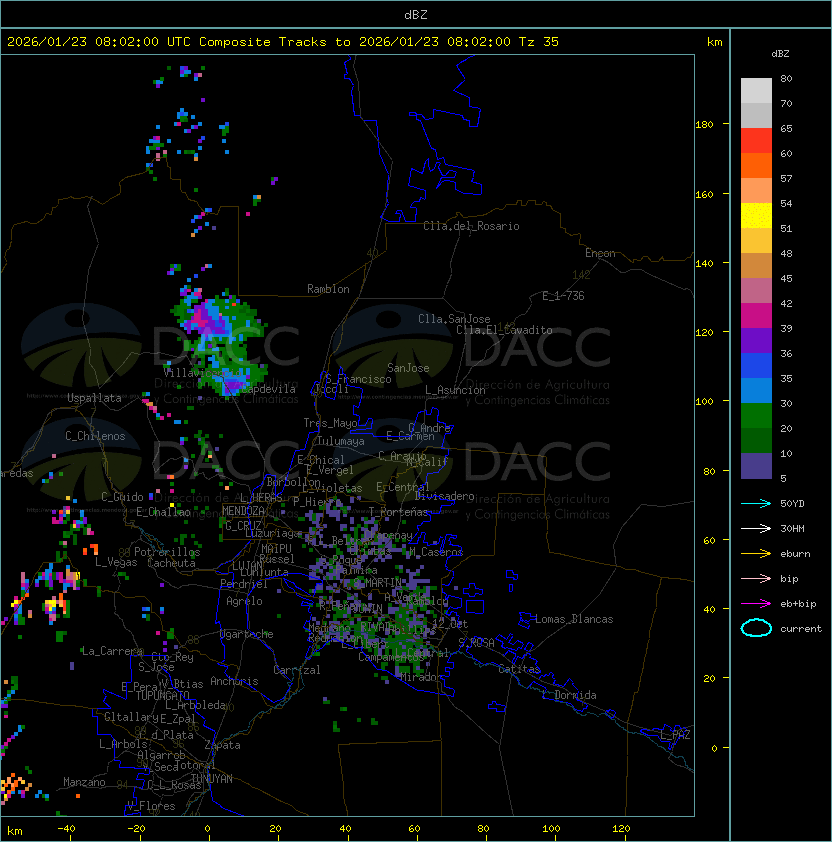Select the bright green swatch near 30
The width and height of the screenshot is (832, 842).
(x=756, y=416)
